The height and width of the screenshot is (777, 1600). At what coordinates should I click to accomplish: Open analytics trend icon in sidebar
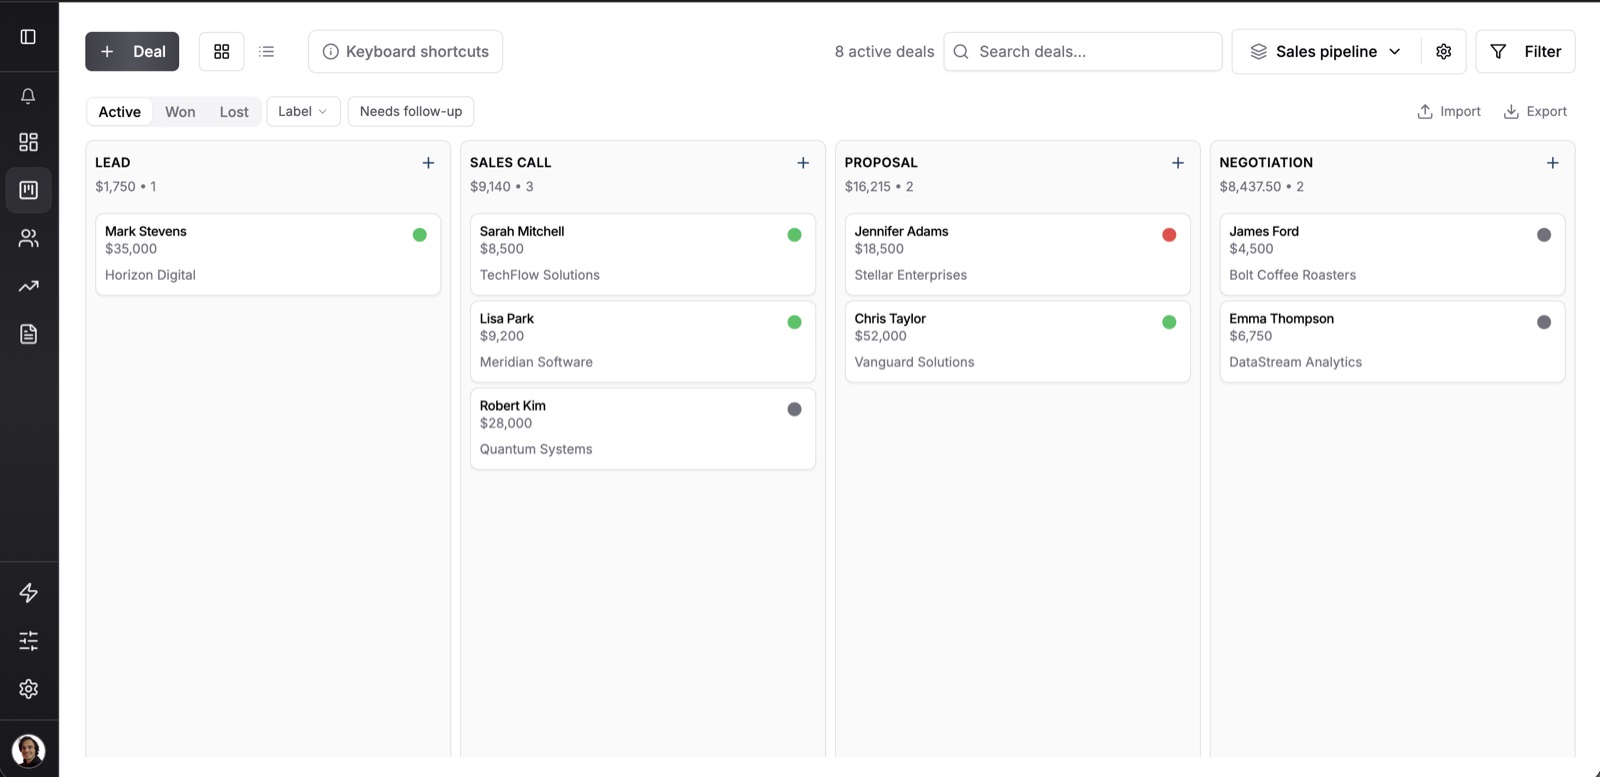click(28, 286)
